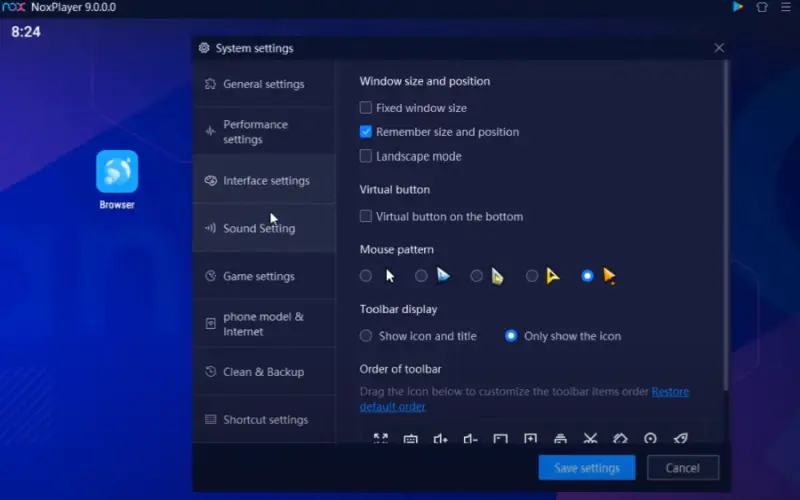
Task: Select the white arrow mouse pattern
Action: (365, 276)
